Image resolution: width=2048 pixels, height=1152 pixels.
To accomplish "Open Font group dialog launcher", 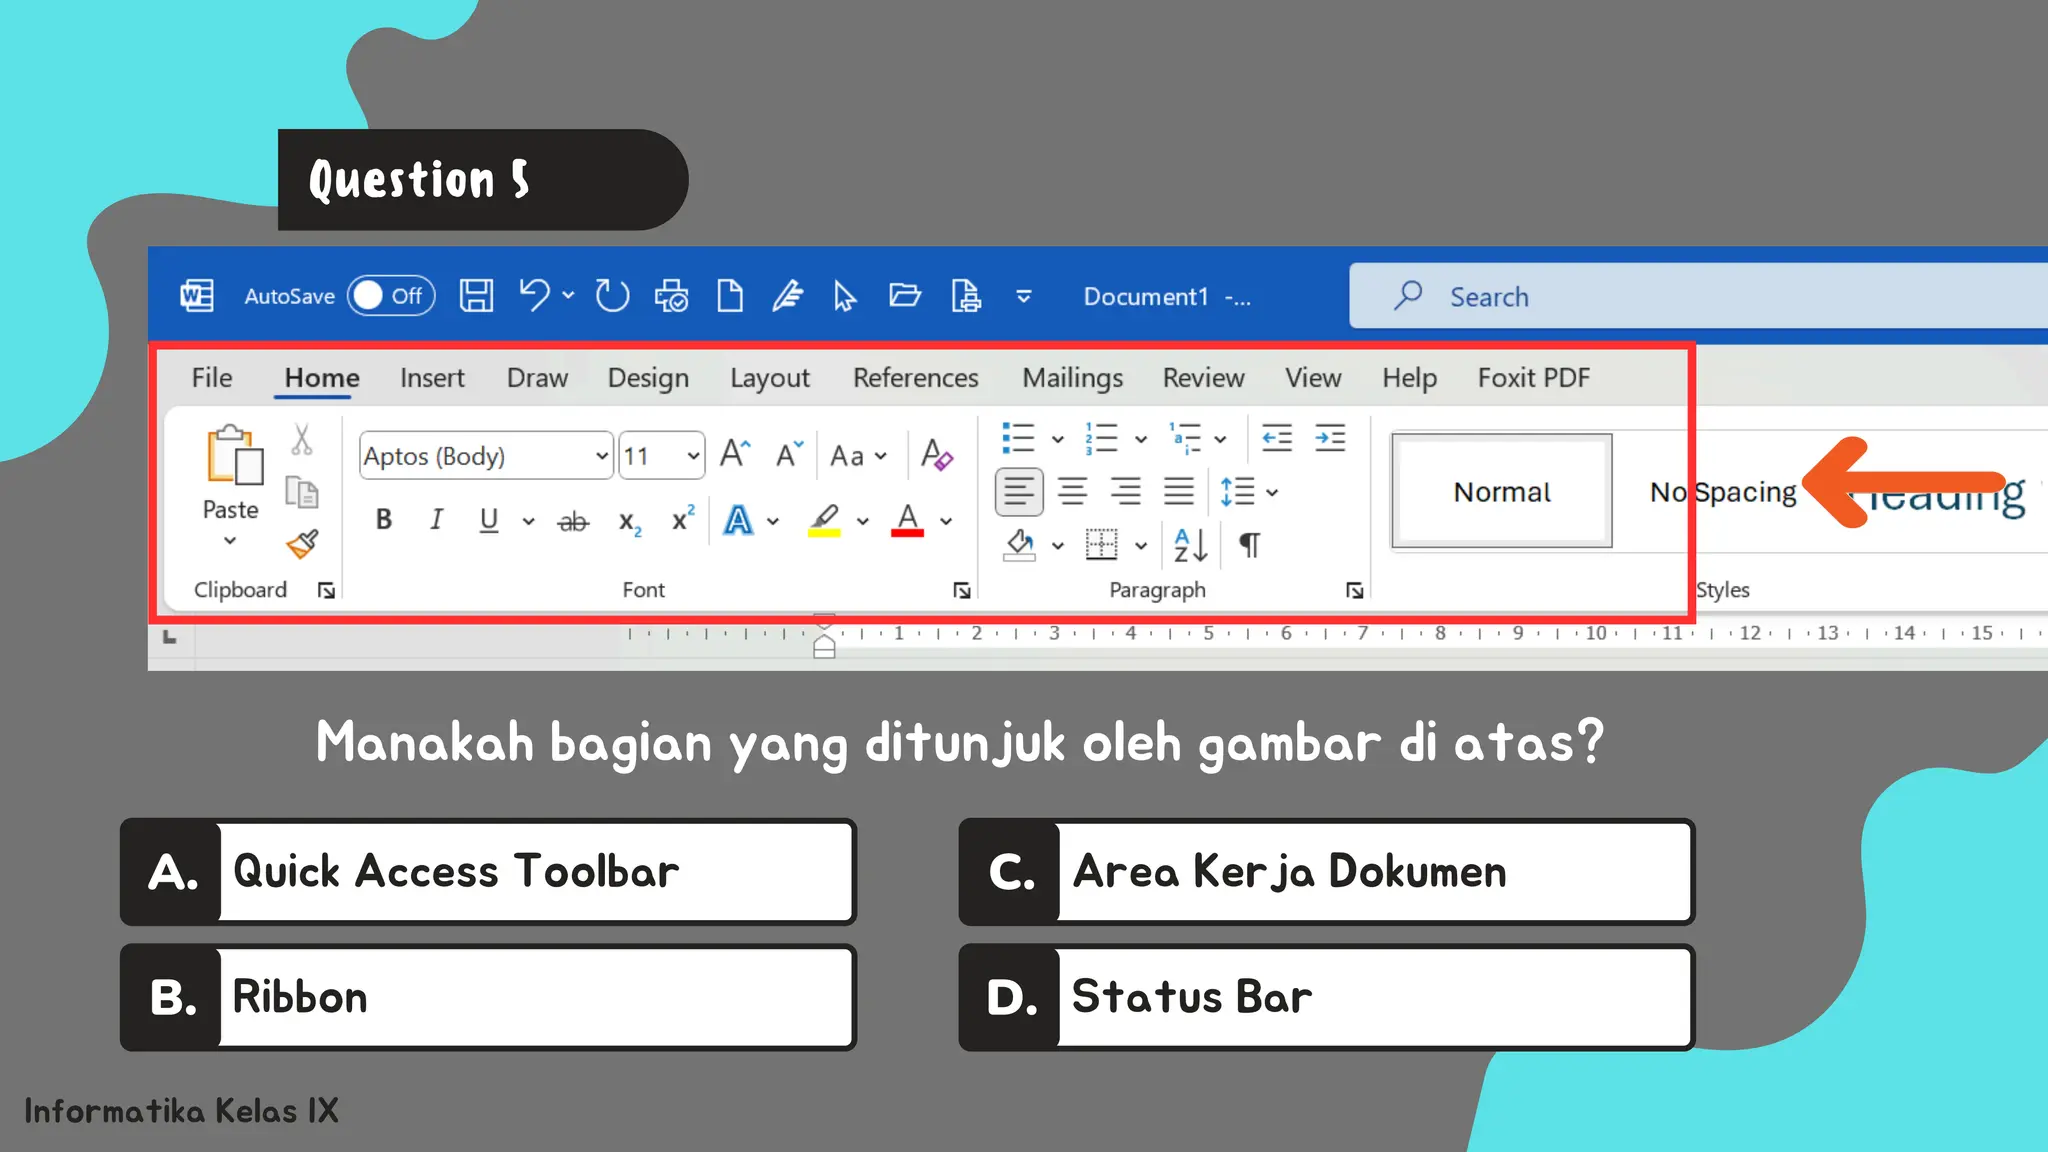I will point(962,590).
